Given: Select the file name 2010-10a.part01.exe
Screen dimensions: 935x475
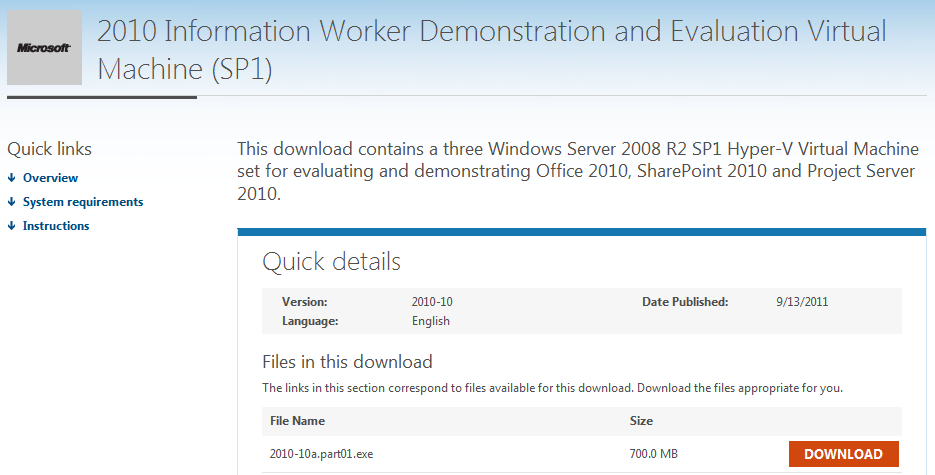Looking at the screenshot, I should [321, 454].
